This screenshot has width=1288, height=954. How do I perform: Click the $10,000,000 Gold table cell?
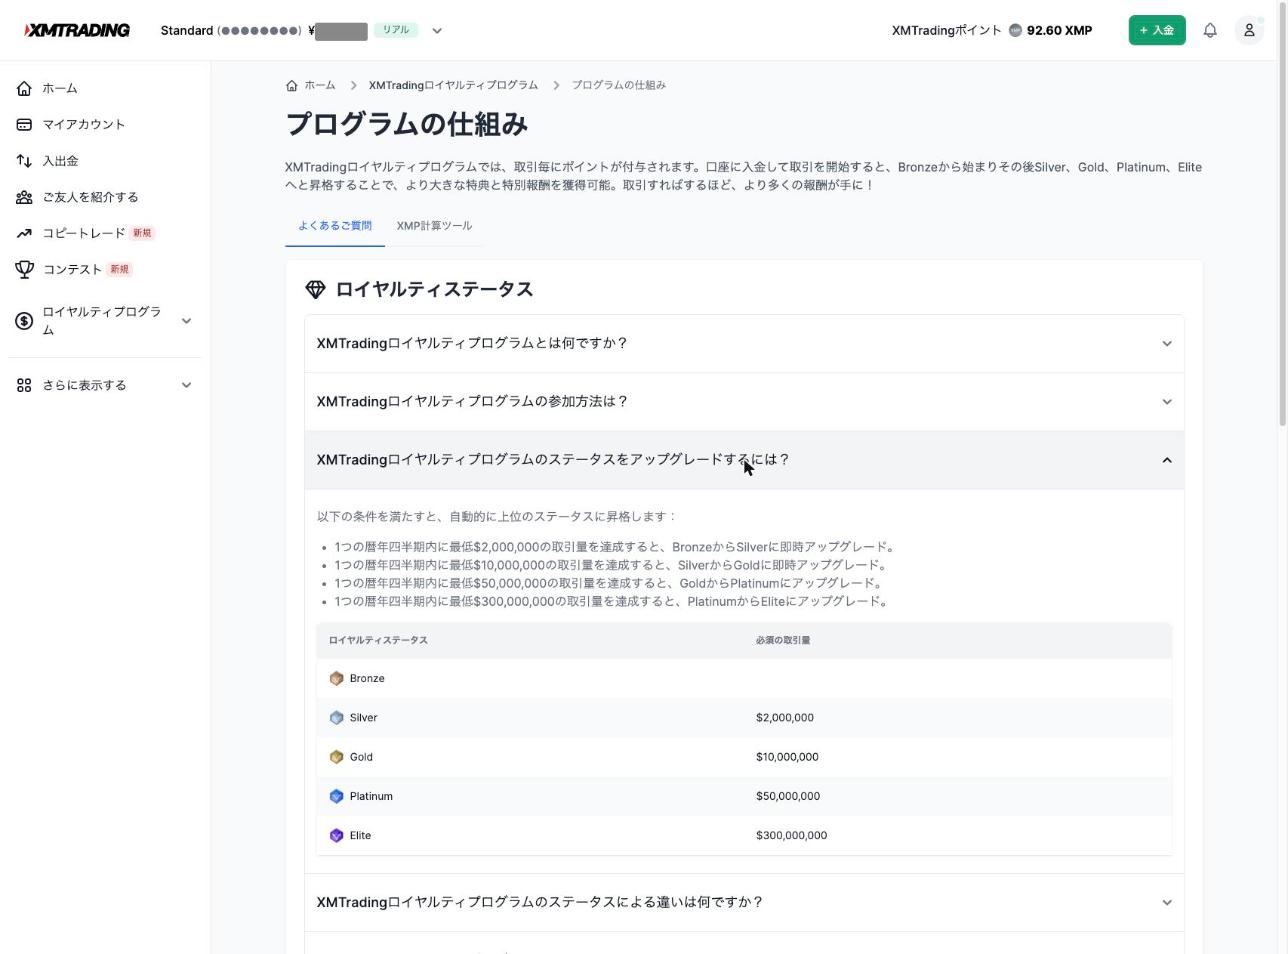787,757
